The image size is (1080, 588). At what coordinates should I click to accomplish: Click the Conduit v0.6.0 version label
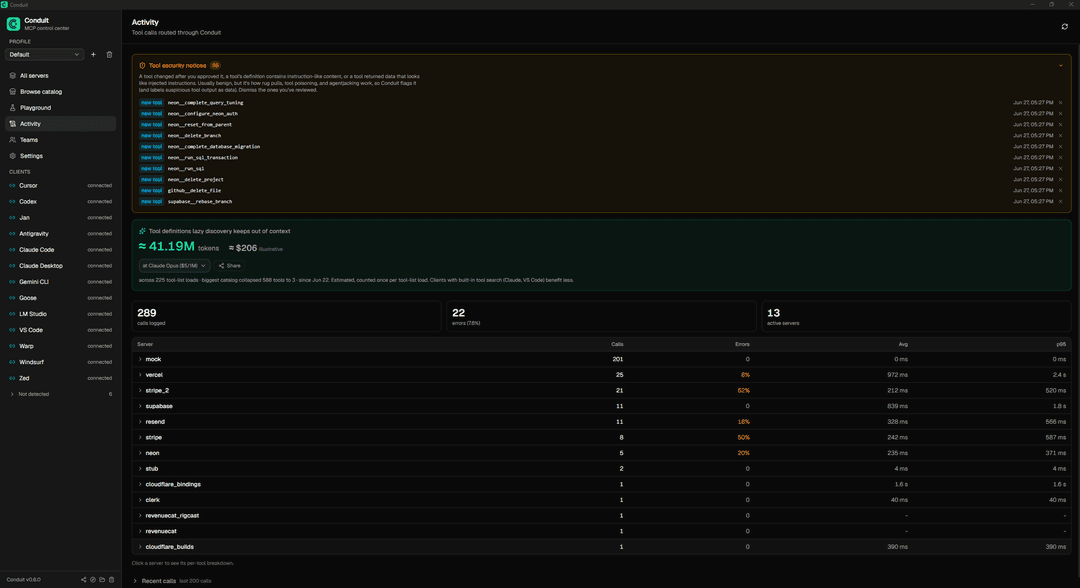click(23, 580)
